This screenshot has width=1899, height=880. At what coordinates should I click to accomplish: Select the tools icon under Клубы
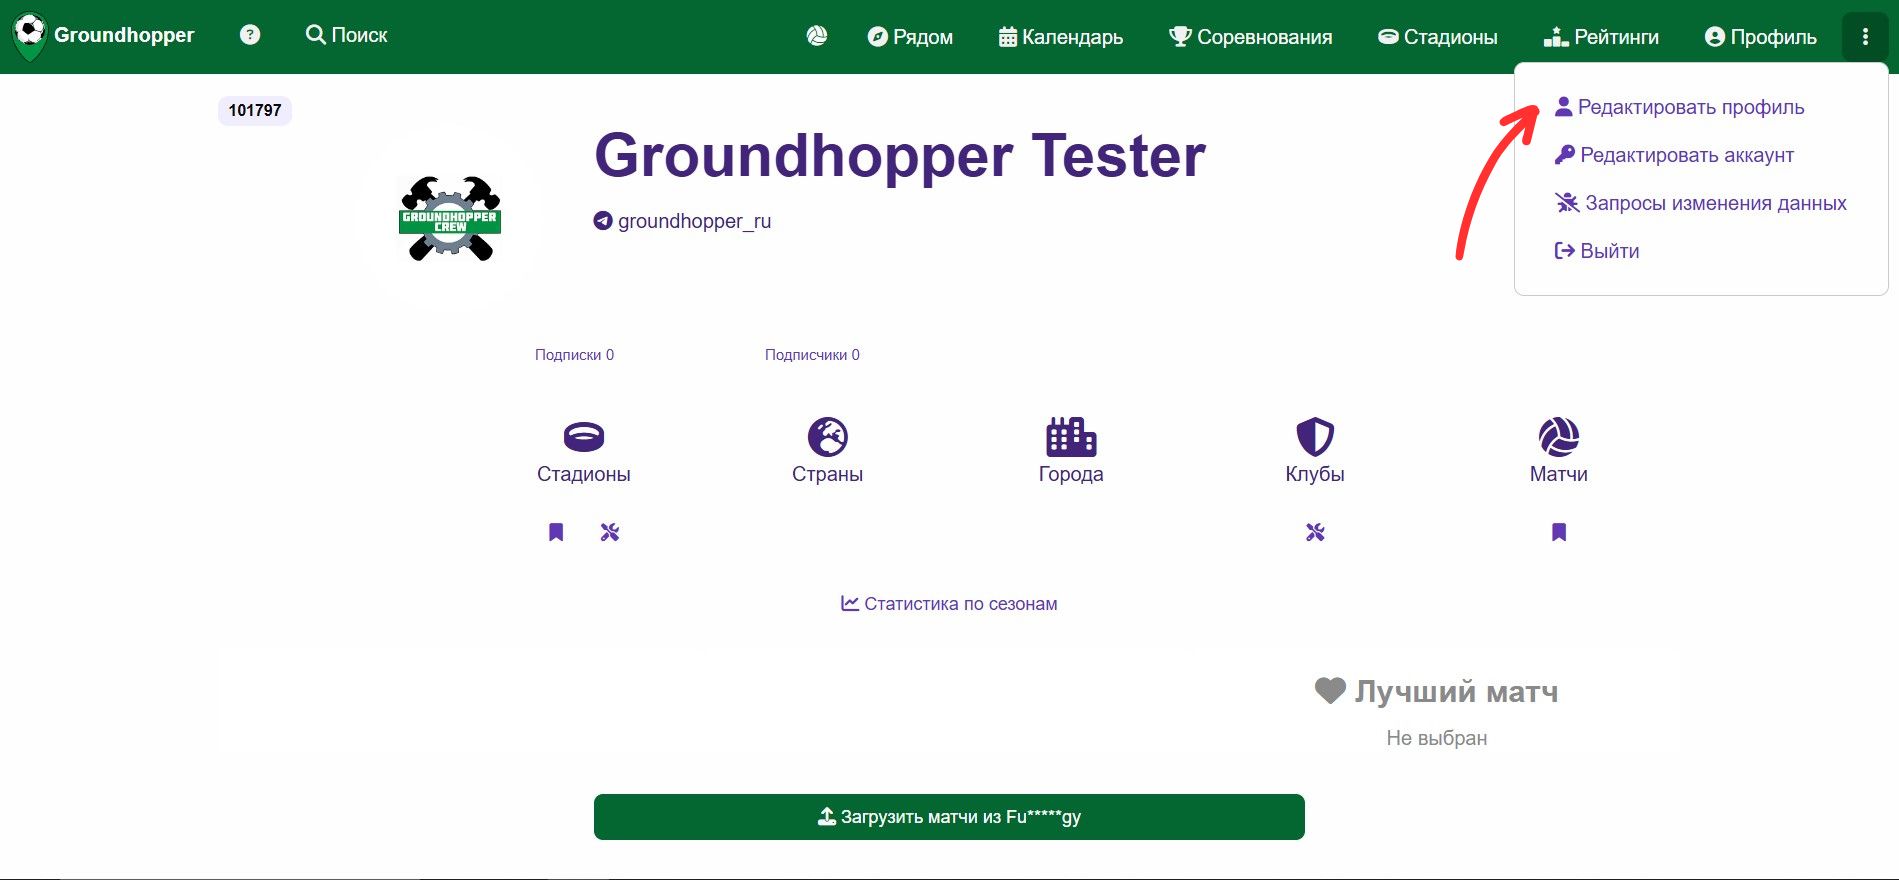click(1315, 532)
